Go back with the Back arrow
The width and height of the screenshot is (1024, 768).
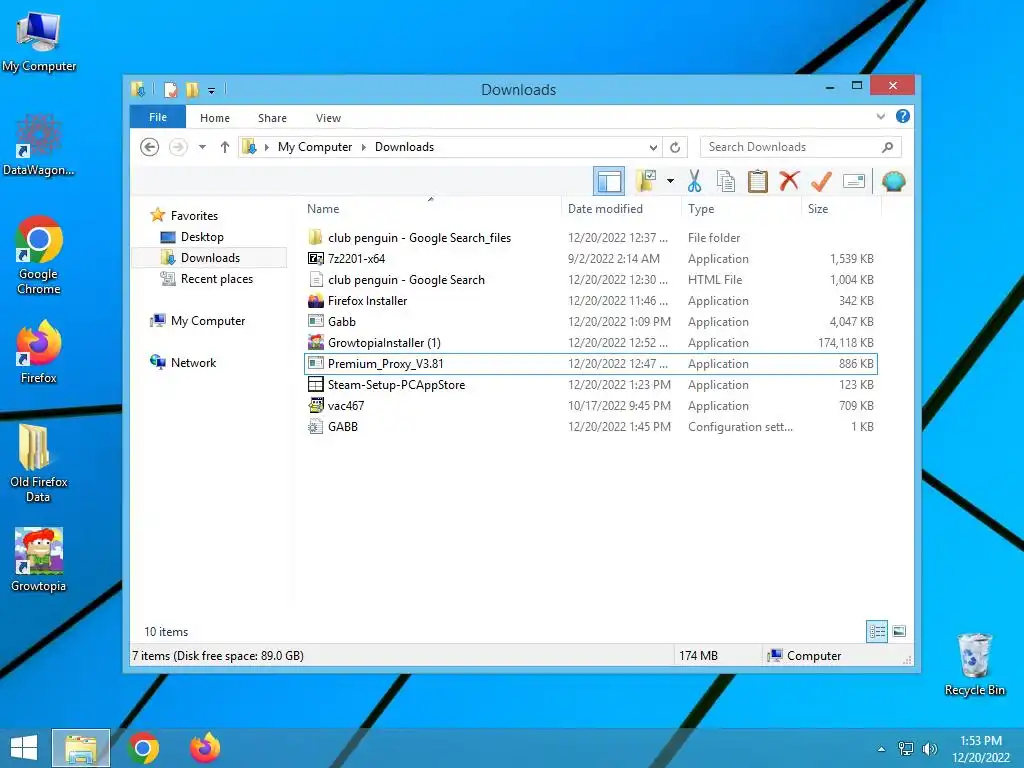tap(150, 147)
